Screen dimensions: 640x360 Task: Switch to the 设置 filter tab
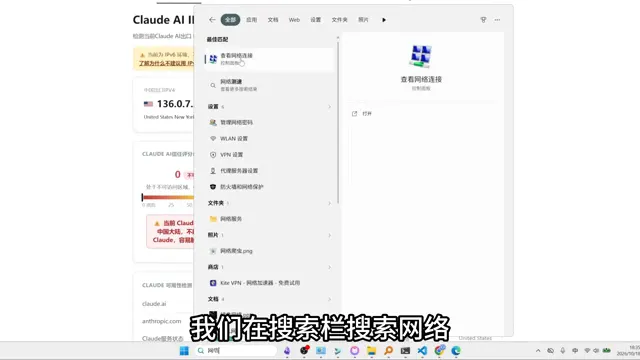(316, 20)
